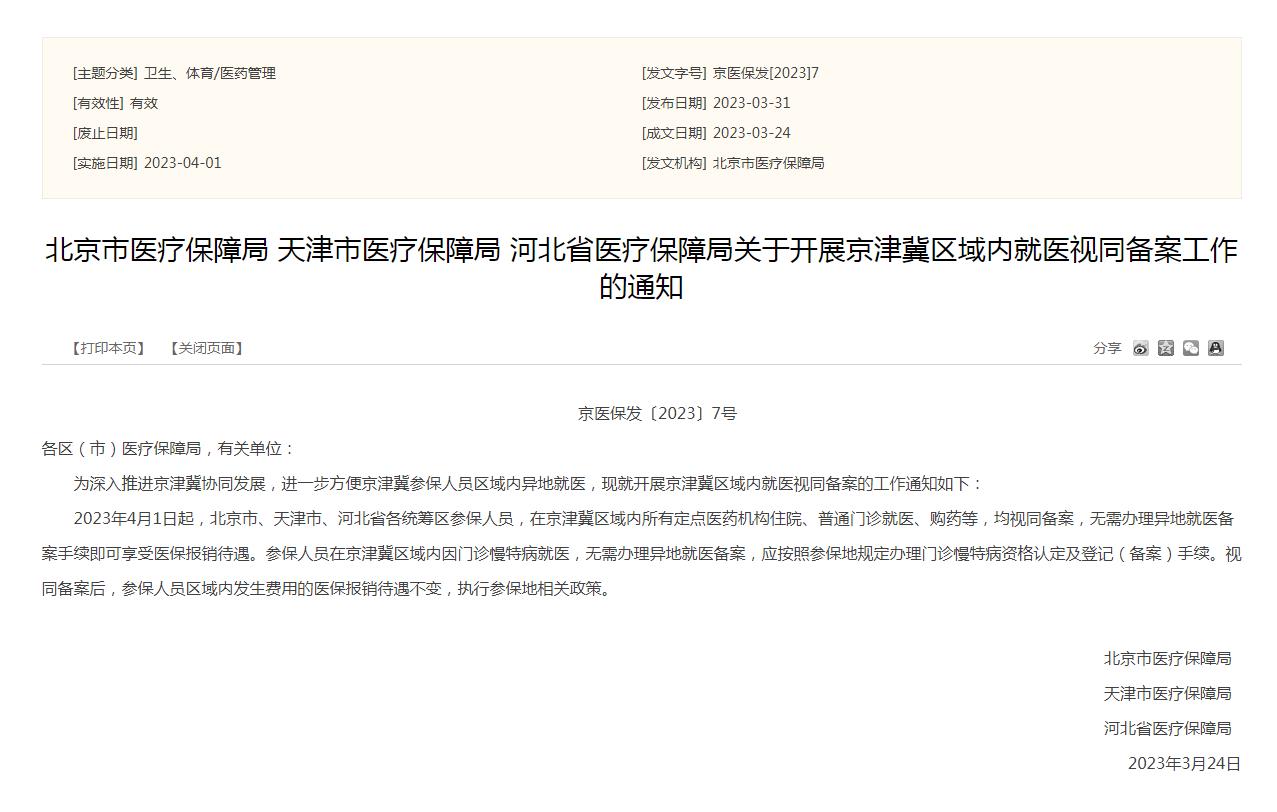
Task: Click the 发布日期 value 2023-03-31
Action: (751, 103)
